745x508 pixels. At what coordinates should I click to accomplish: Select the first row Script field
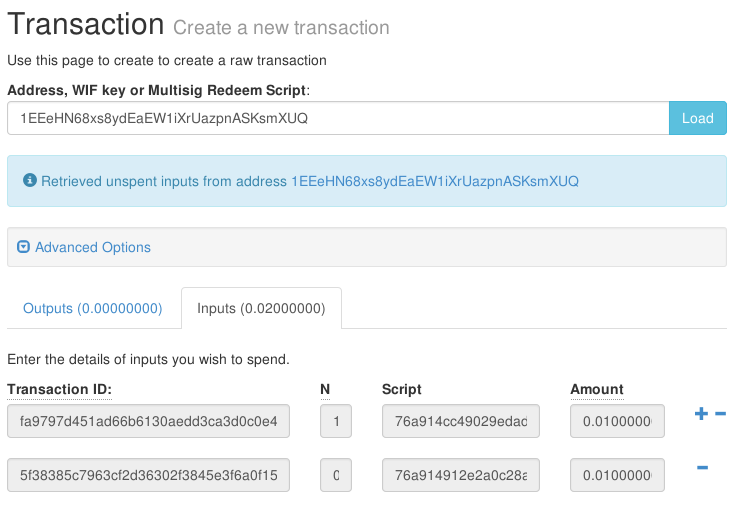click(x=460, y=422)
